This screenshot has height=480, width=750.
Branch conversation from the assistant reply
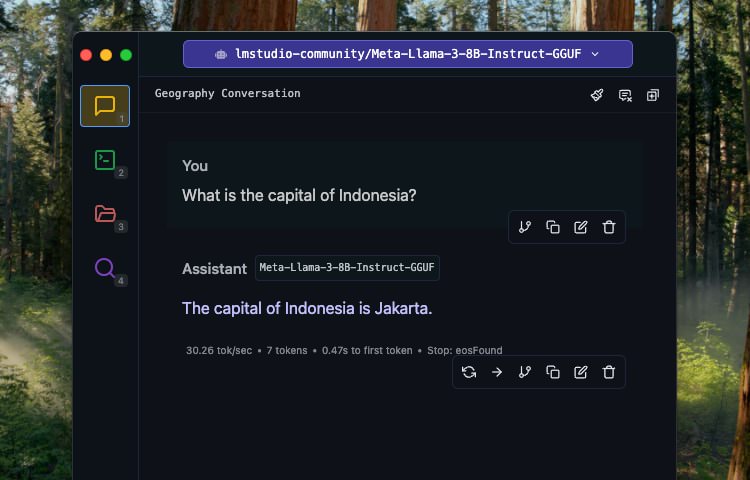525,372
